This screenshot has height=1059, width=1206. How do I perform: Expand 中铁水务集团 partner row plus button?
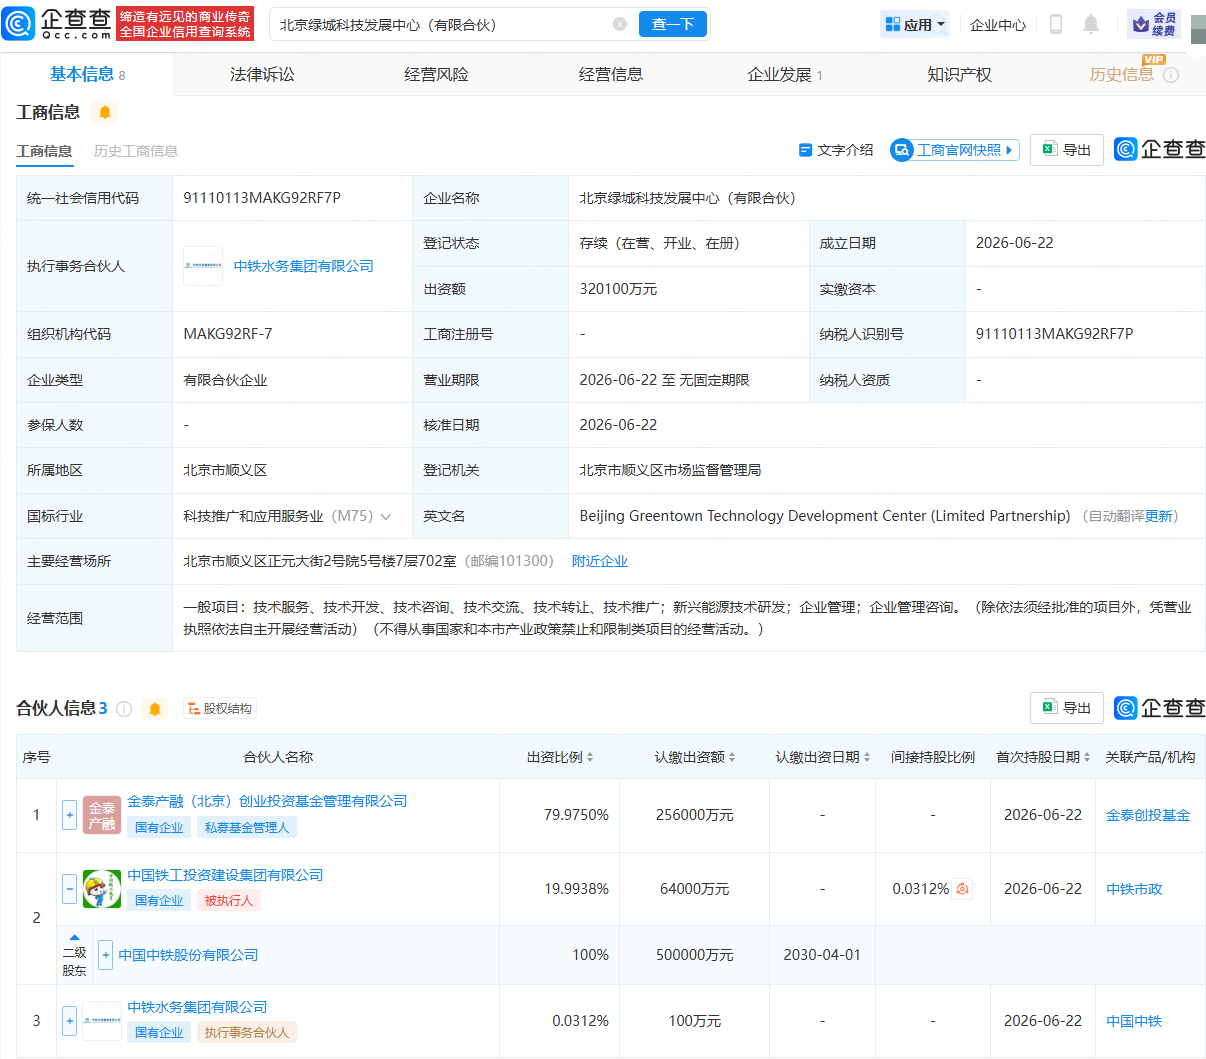pyautogui.click(x=69, y=1021)
